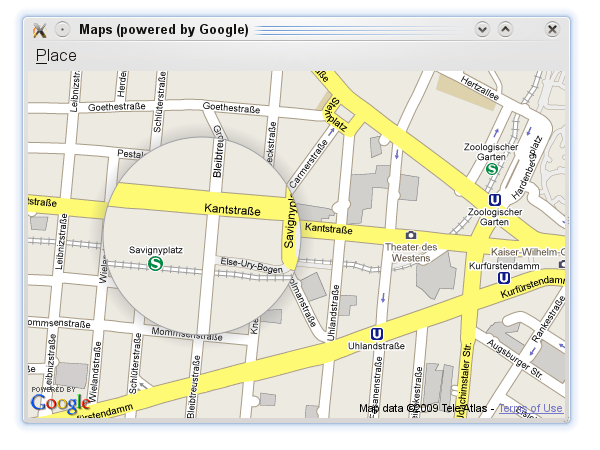The image size is (600, 450).
Task: Click the Savignyplatz S-Bahn station icon
Action: coord(155,263)
